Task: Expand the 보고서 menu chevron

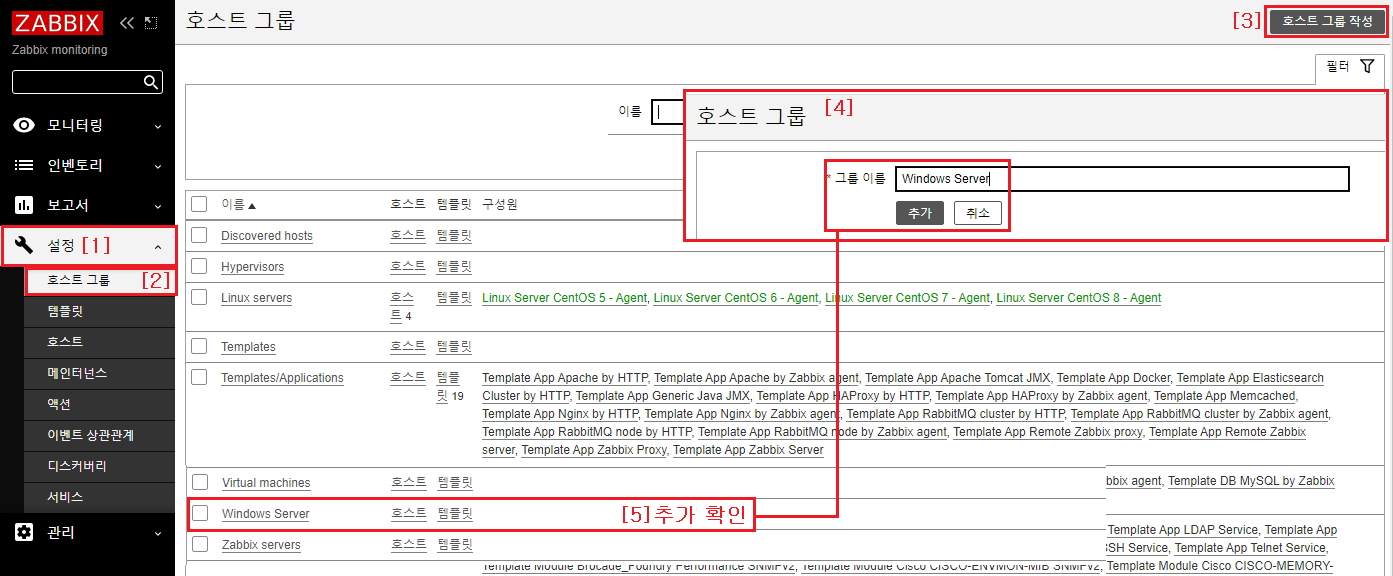Action: click(158, 206)
